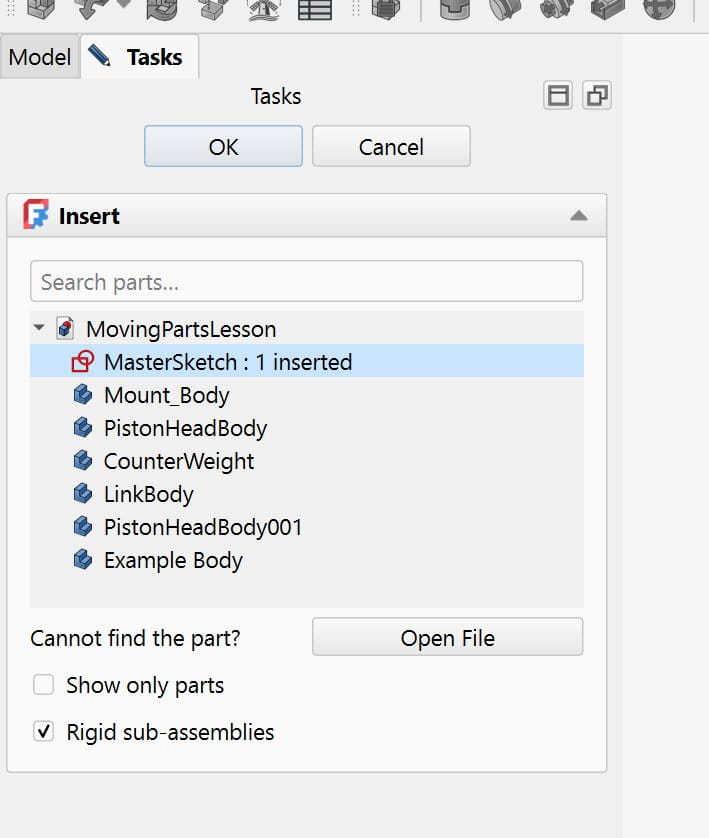Collapse the Insert panel section
The width and height of the screenshot is (709, 838).
pos(578,216)
